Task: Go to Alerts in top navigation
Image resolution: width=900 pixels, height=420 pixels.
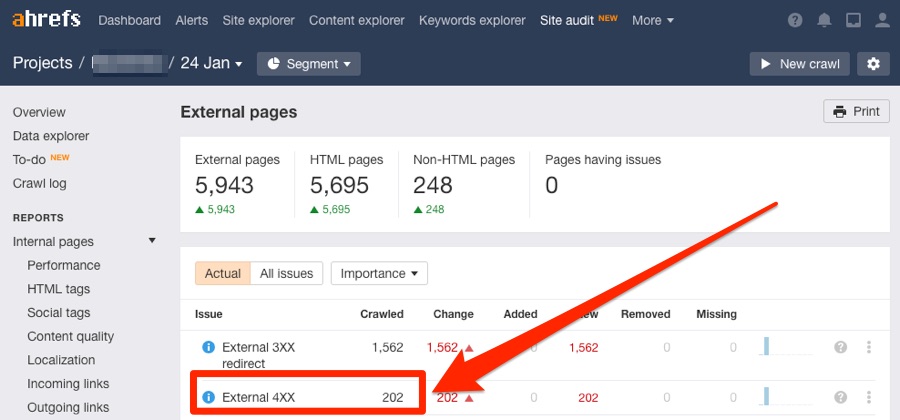Action: point(192,21)
